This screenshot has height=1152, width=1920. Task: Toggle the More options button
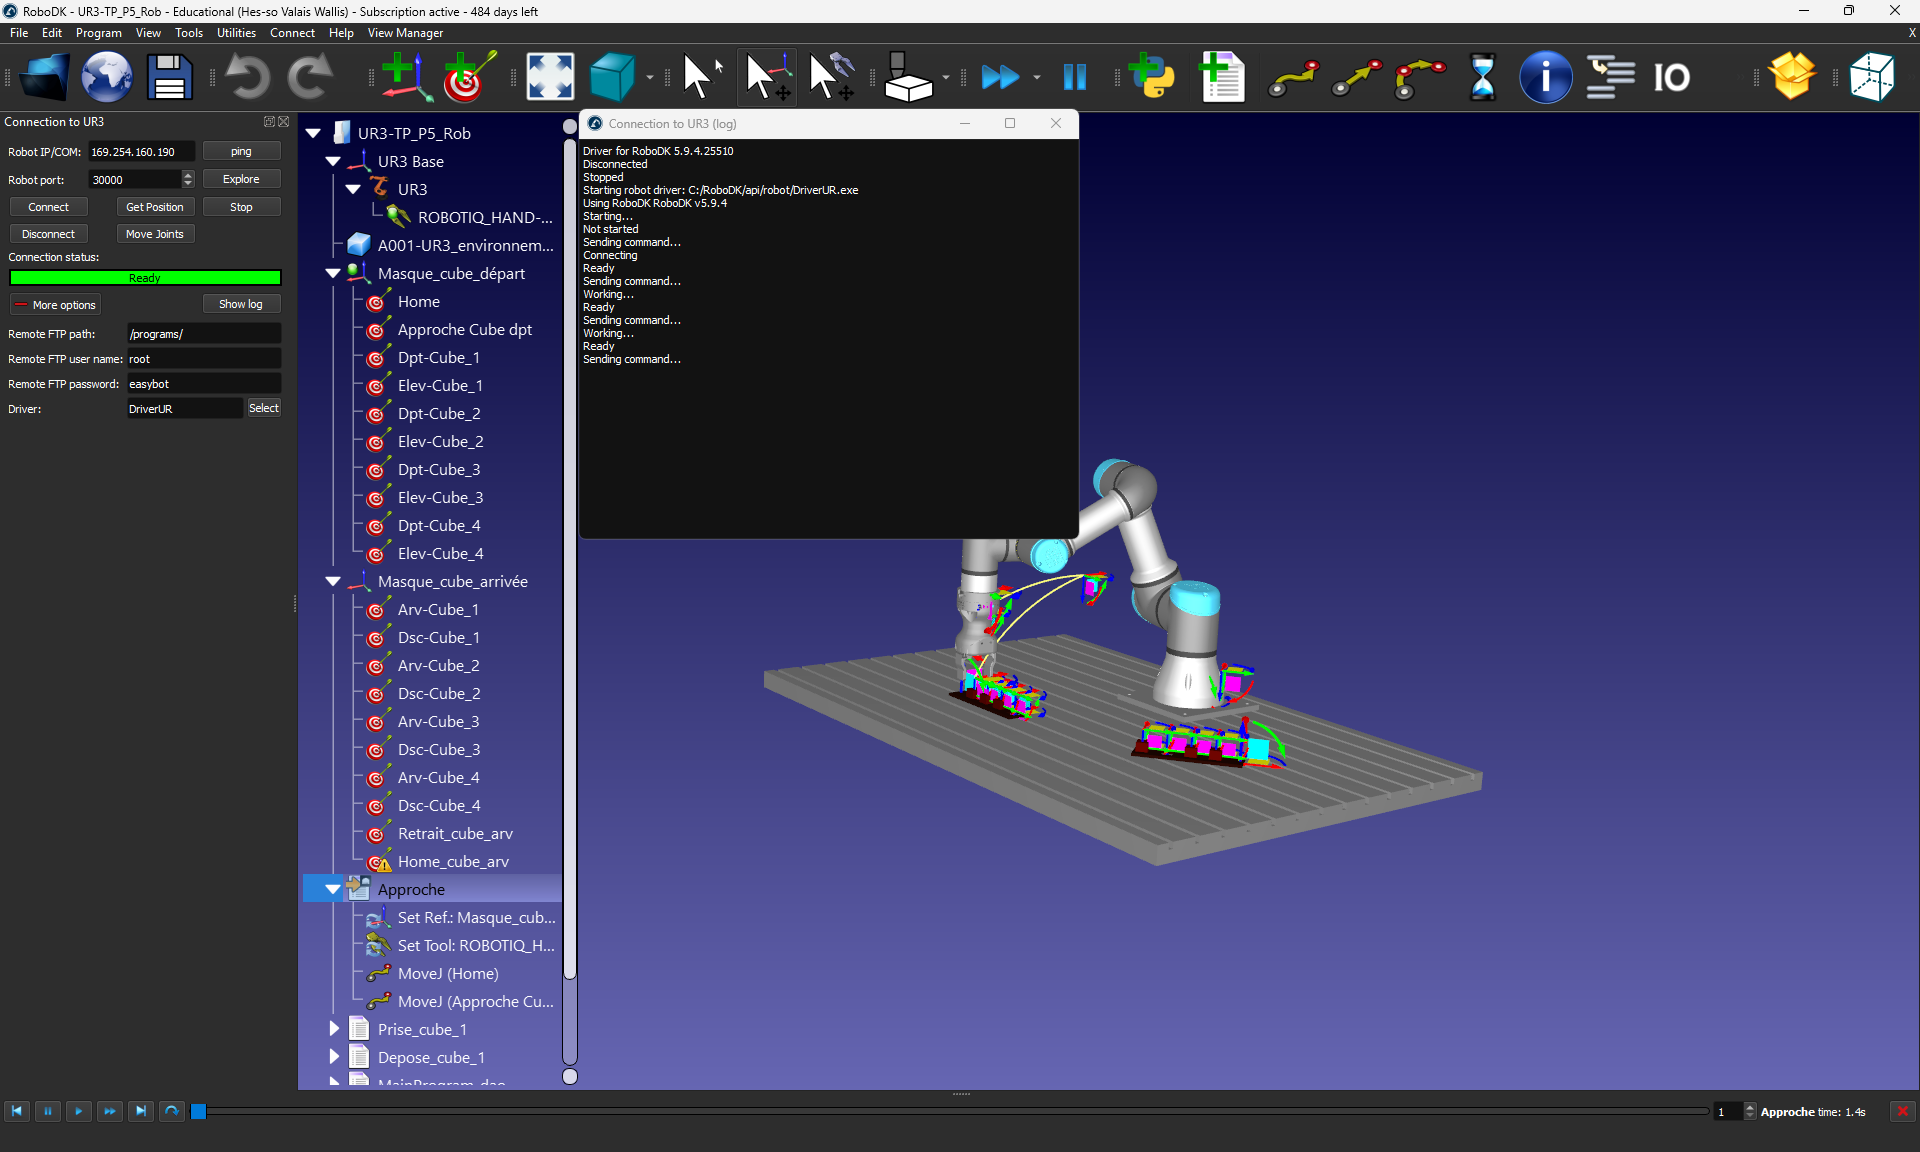tap(55, 305)
